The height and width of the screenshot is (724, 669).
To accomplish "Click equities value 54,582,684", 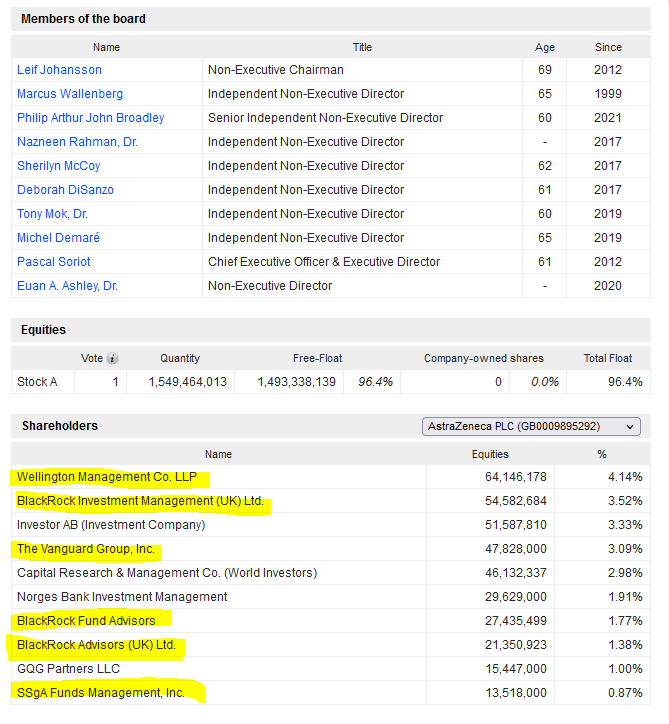I will [516, 501].
